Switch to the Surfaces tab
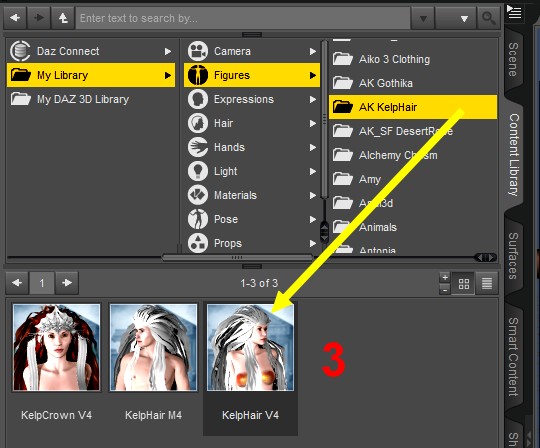540x448 pixels. point(513,256)
